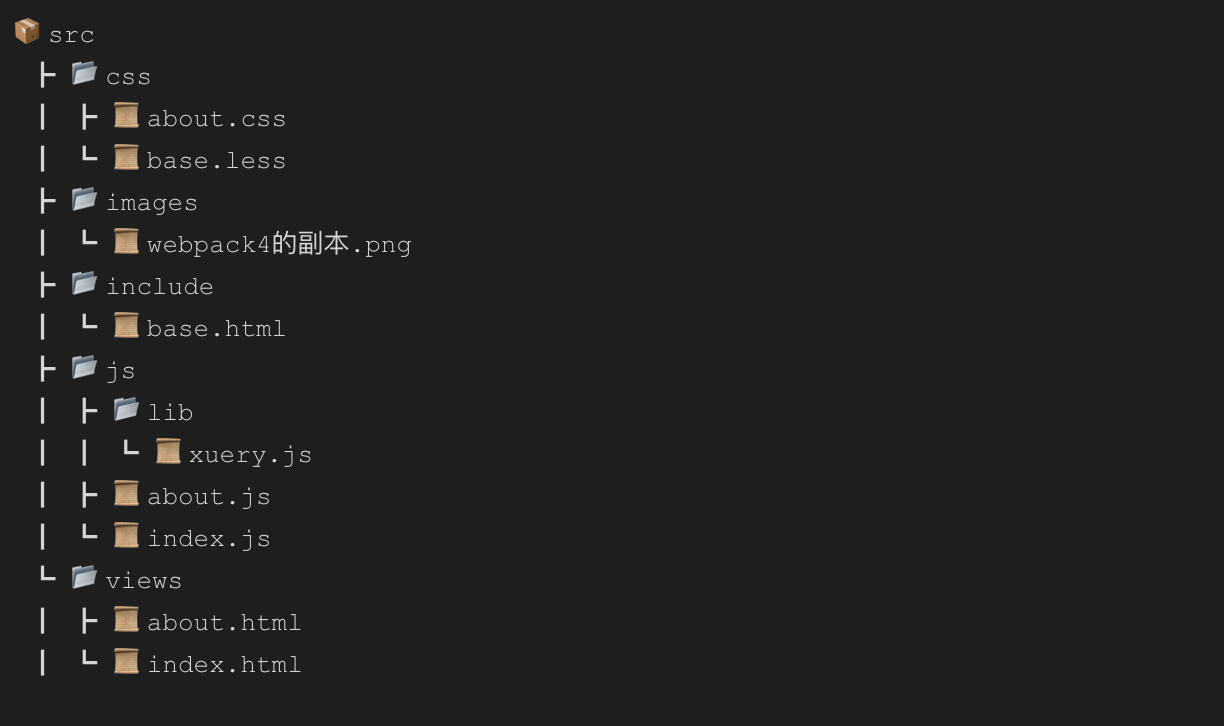The height and width of the screenshot is (726, 1224).
Task: Click the src root label
Action: 72,35
